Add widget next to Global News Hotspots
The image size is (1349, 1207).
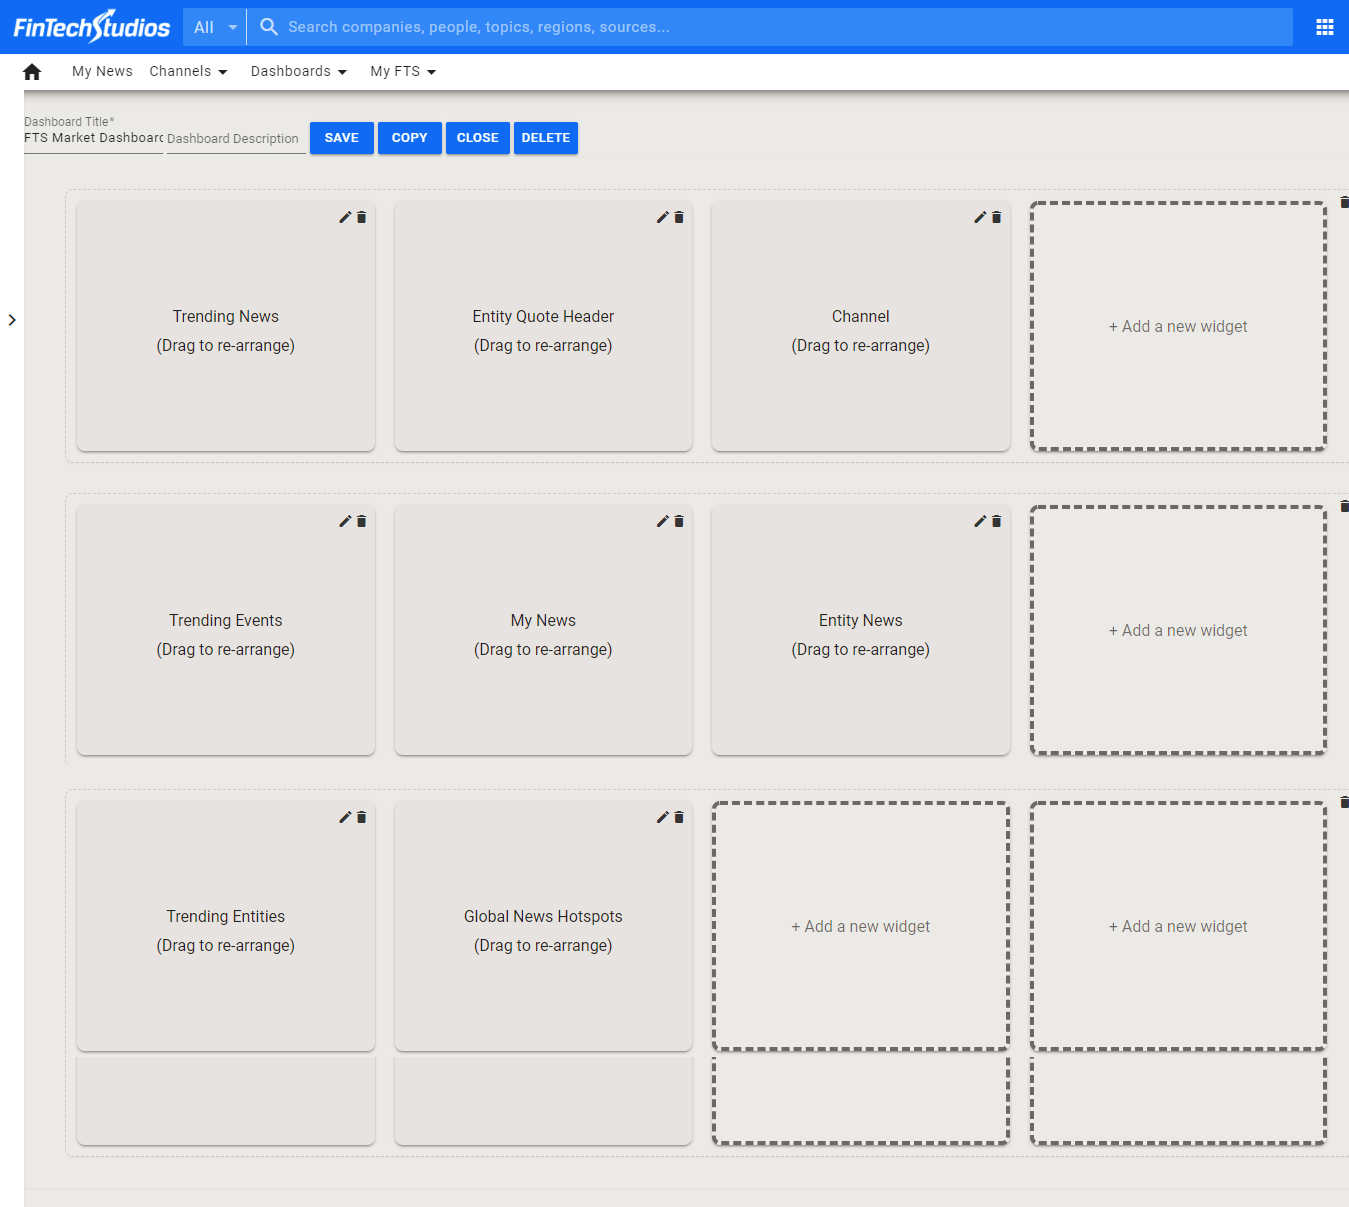click(x=861, y=926)
